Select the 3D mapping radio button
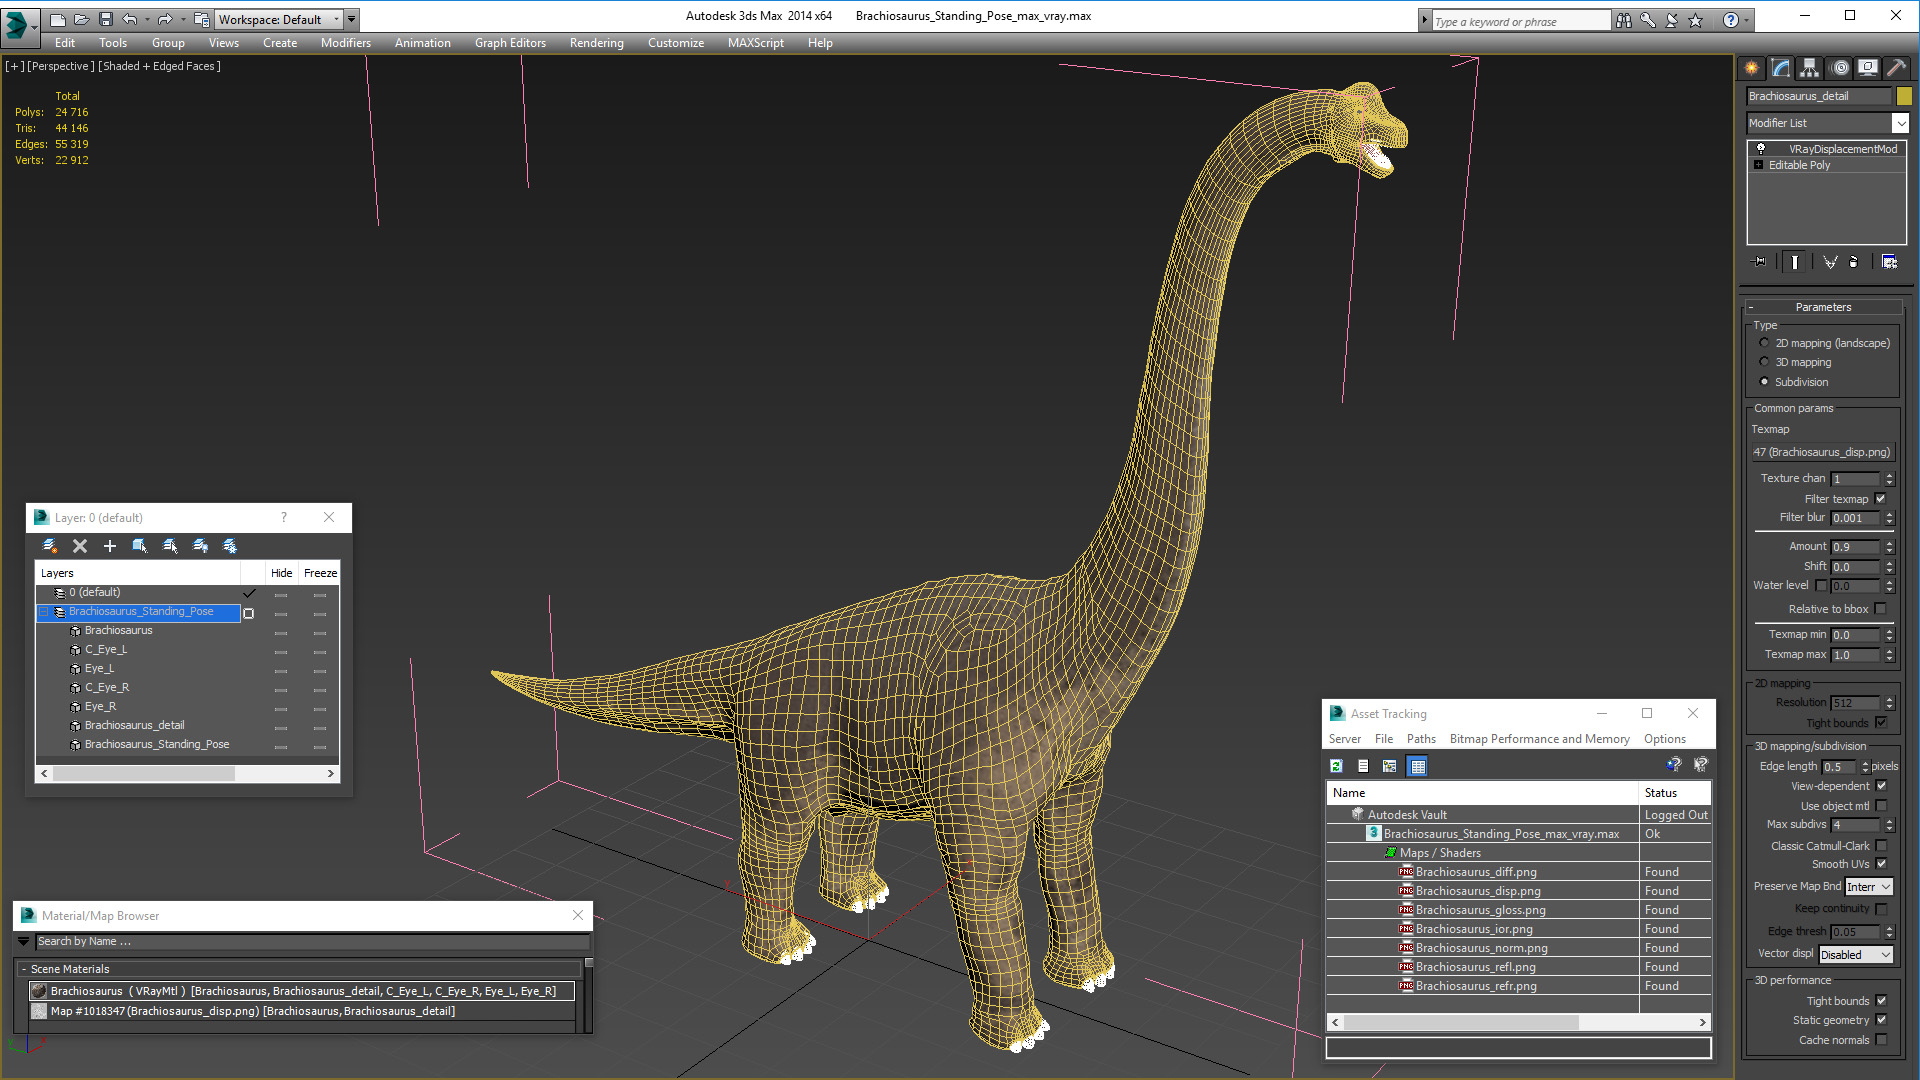The width and height of the screenshot is (1920, 1080). [1765, 362]
